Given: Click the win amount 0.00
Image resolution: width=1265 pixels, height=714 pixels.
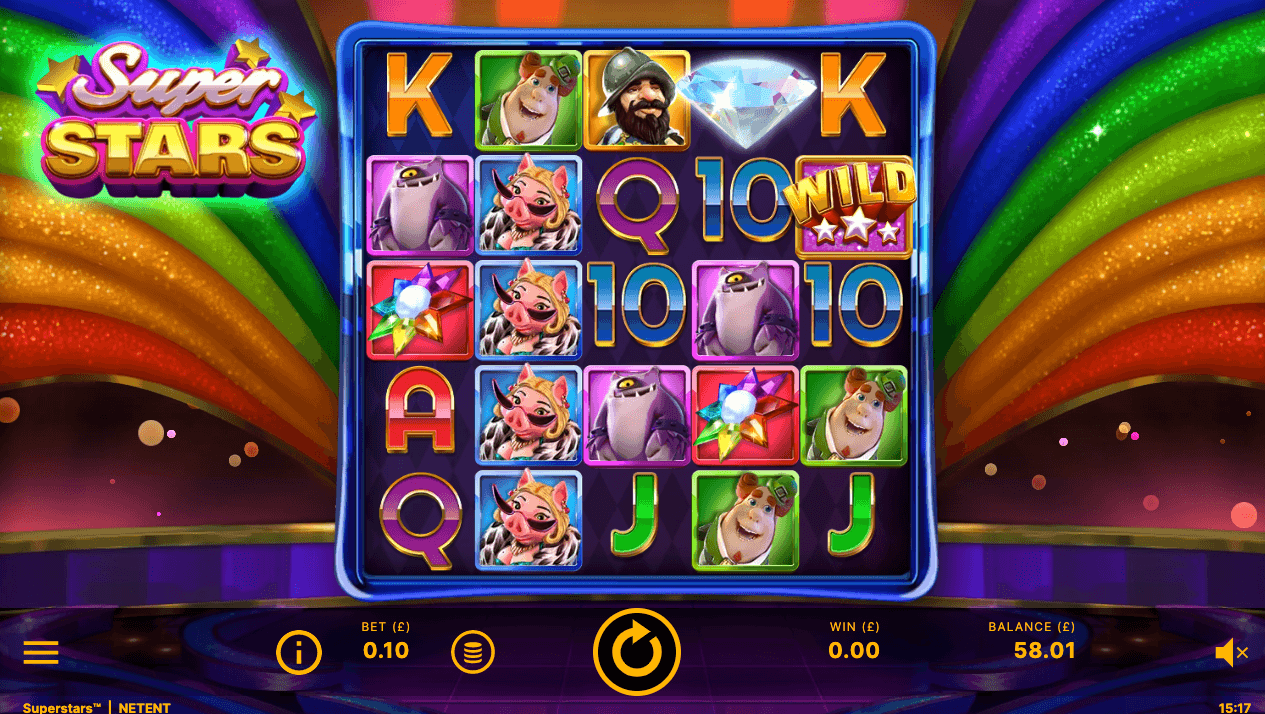Looking at the screenshot, I should click(854, 651).
